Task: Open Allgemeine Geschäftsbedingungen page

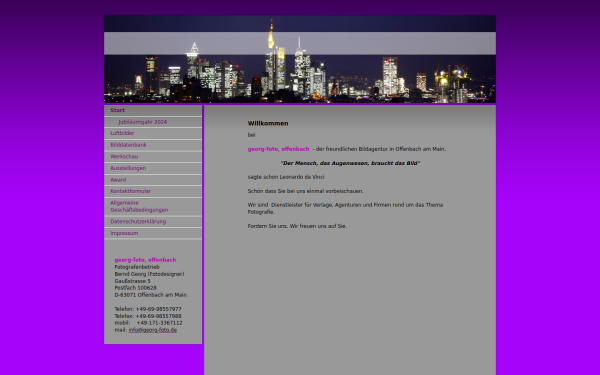Action: (153, 207)
